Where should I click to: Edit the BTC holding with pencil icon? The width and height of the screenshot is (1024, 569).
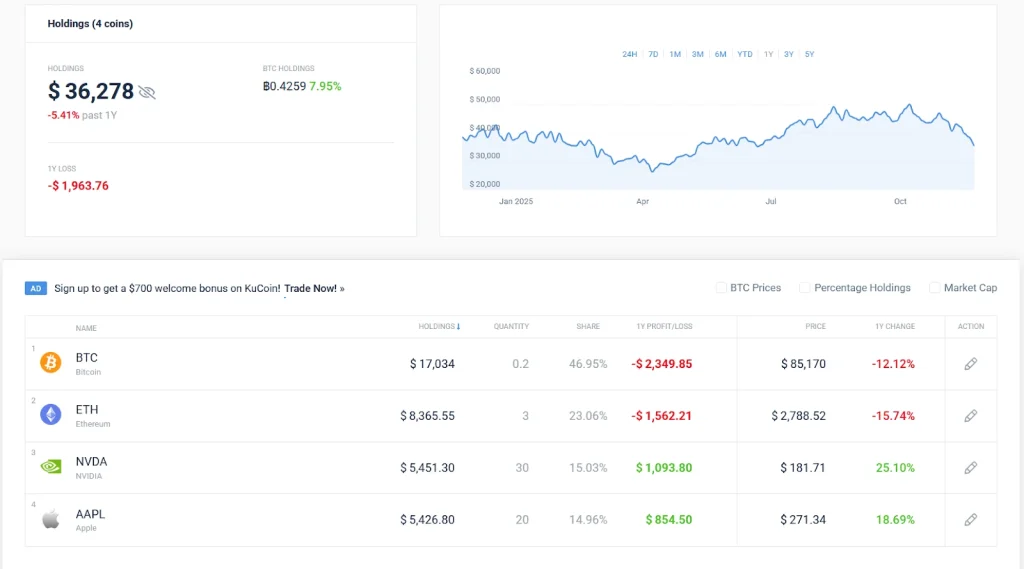970,364
